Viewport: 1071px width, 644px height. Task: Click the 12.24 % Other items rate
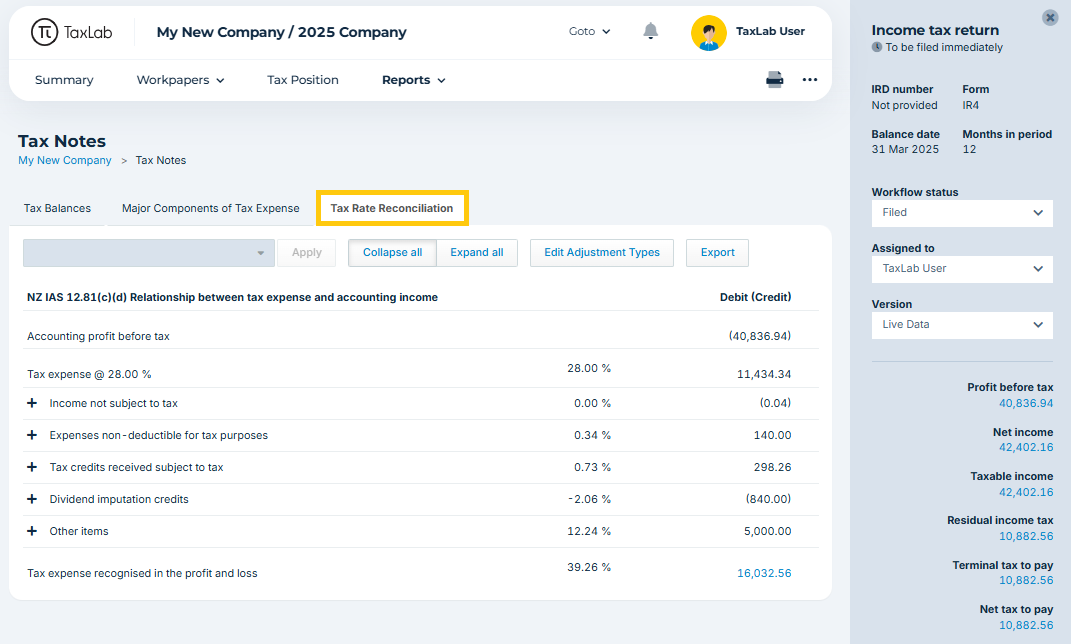coord(589,531)
